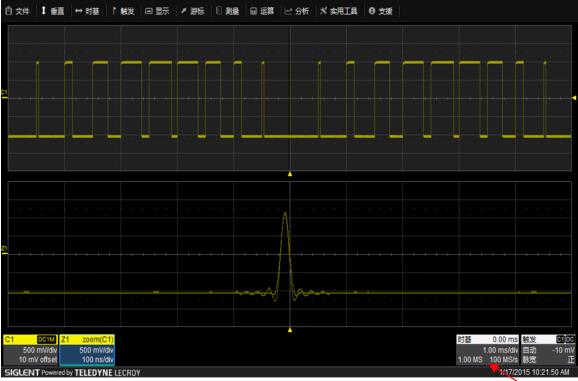The height and width of the screenshot is (381, 578).
Task: Click the trigger flag icon beside 触发
Action: click(x=115, y=11)
